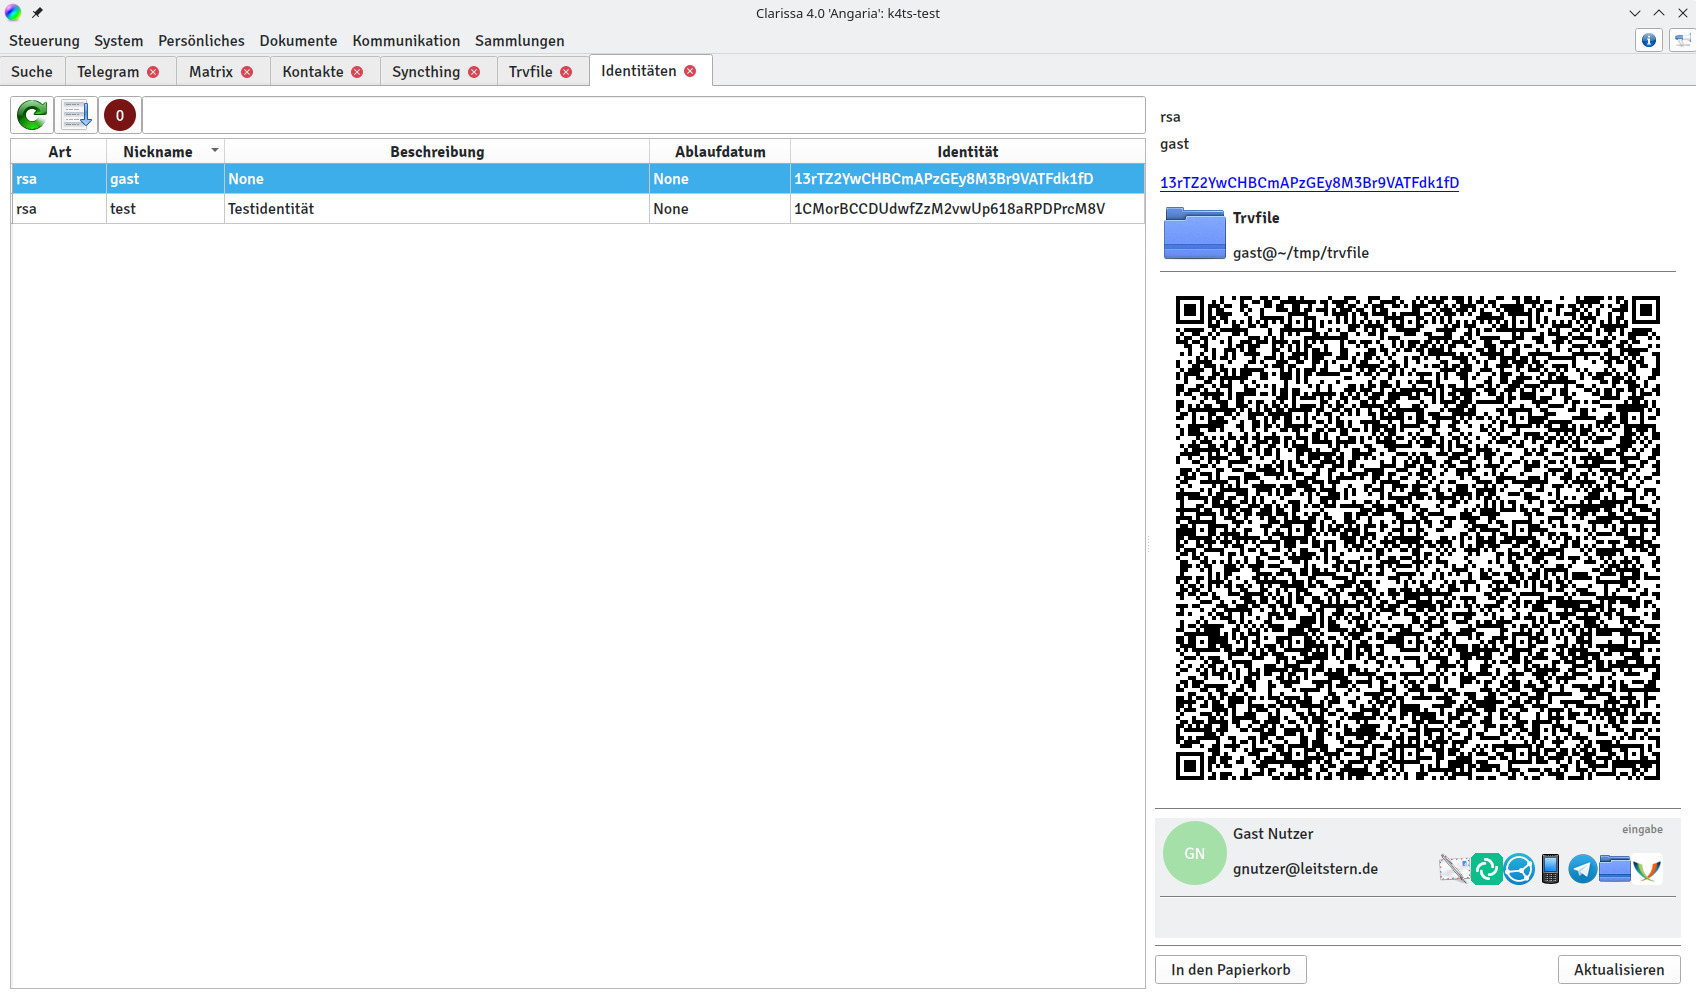Click the Telegram paper-plane icon
The image size is (1696, 997).
[x=1582, y=869]
